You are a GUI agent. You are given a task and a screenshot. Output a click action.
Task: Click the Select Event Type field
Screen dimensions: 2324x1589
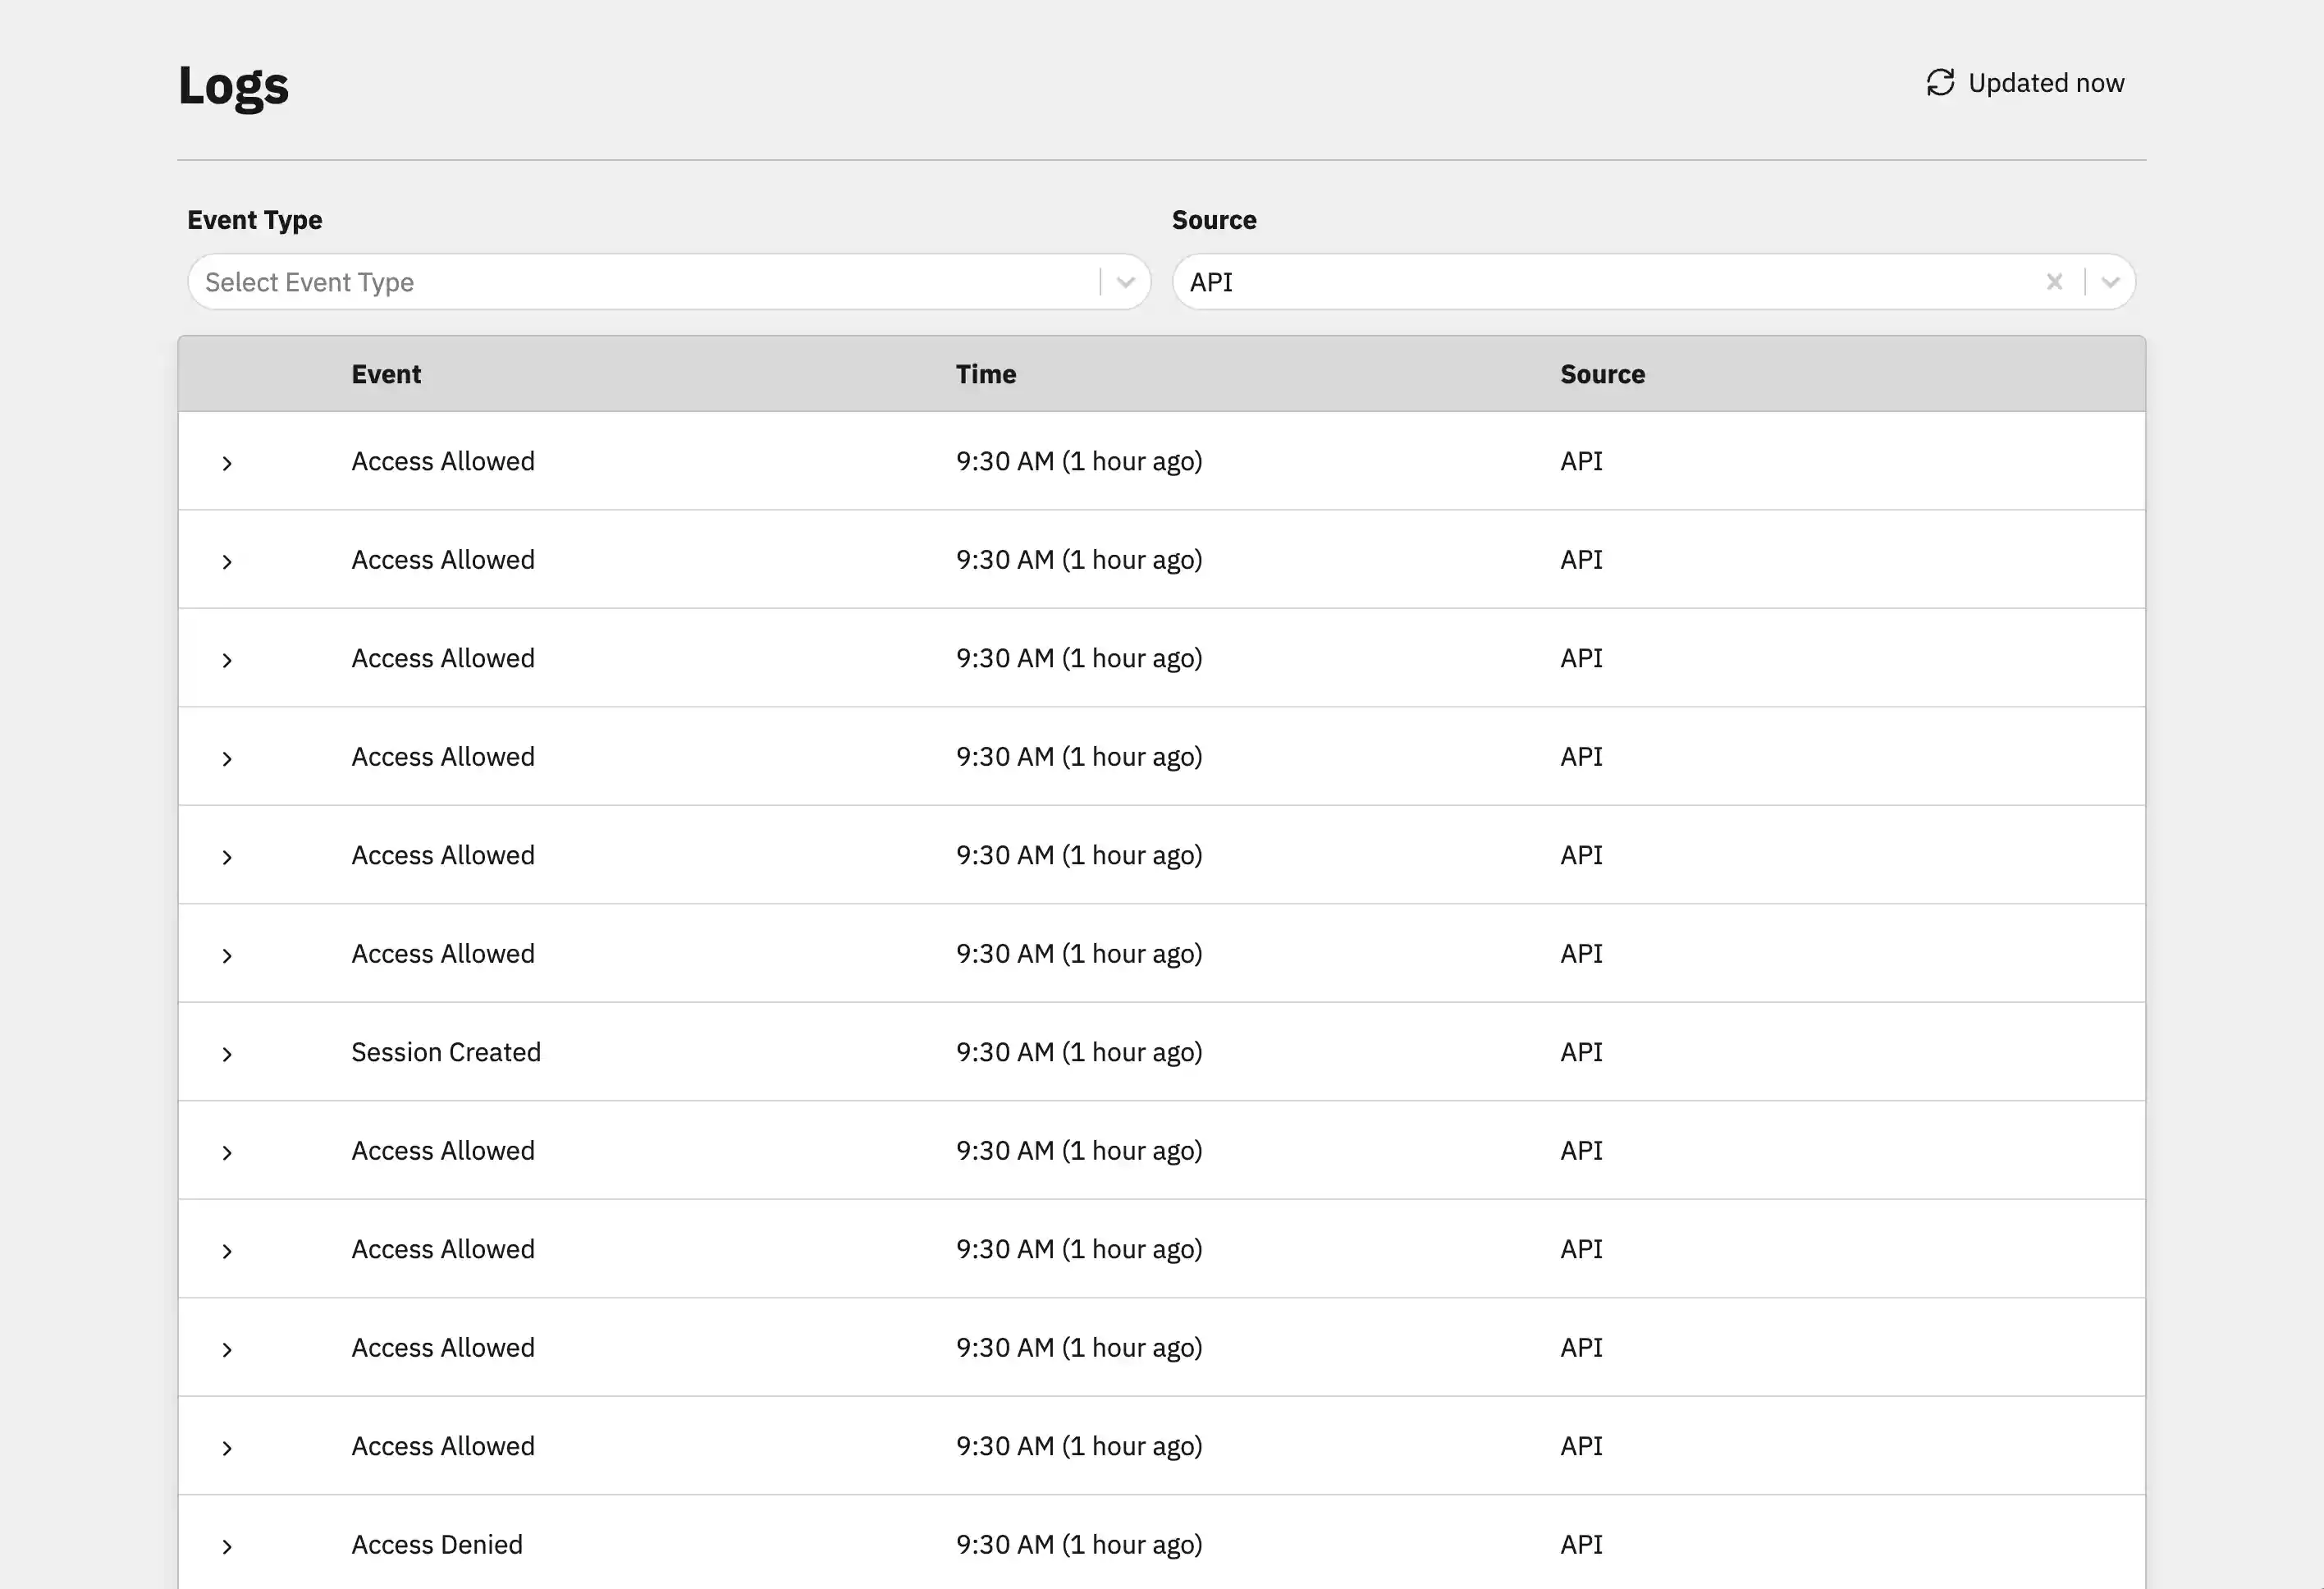click(x=640, y=282)
